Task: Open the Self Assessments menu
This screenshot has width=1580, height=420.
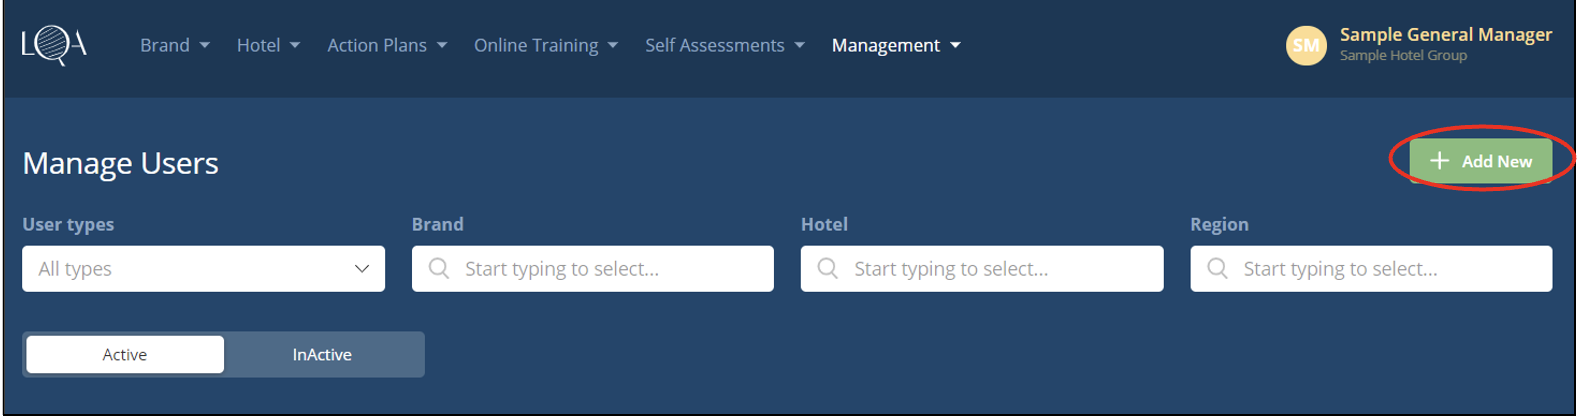Action: 725,46
